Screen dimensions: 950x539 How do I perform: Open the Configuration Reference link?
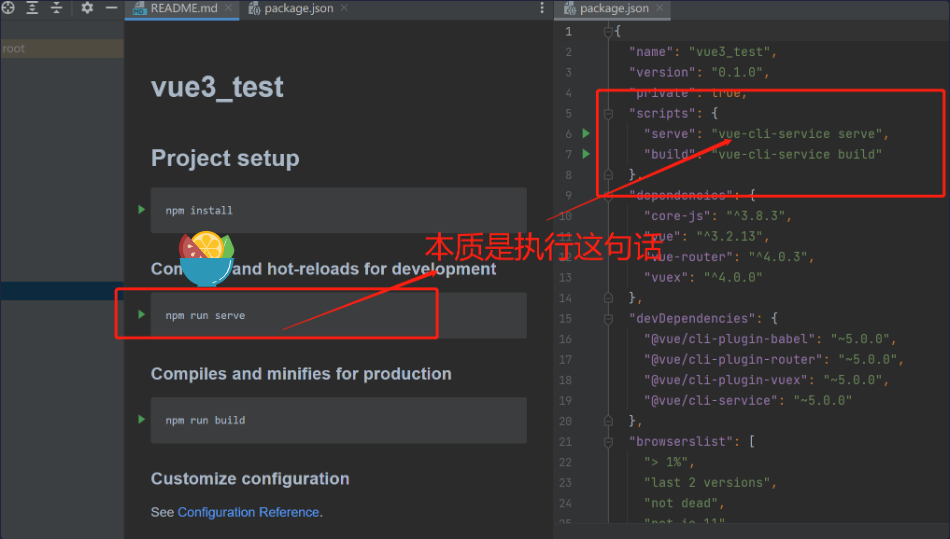tap(248, 512)
